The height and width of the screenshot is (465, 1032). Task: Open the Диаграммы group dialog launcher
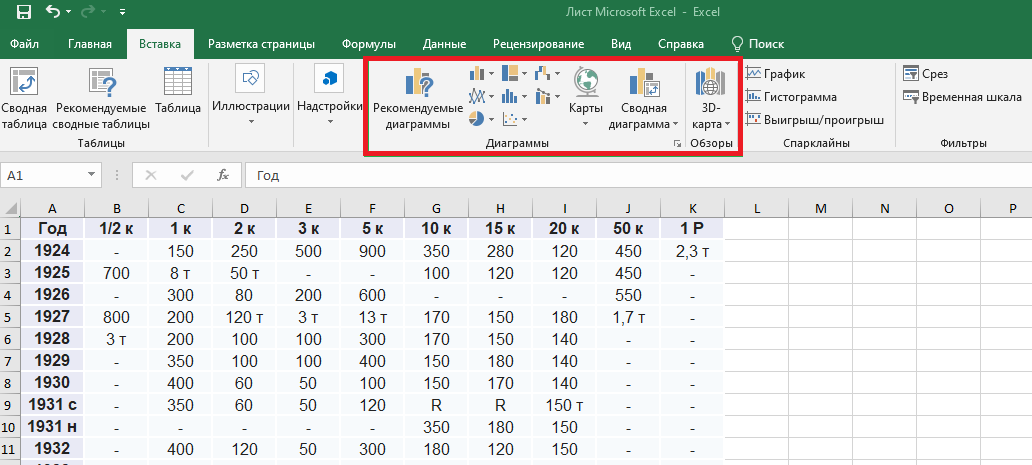677,144
